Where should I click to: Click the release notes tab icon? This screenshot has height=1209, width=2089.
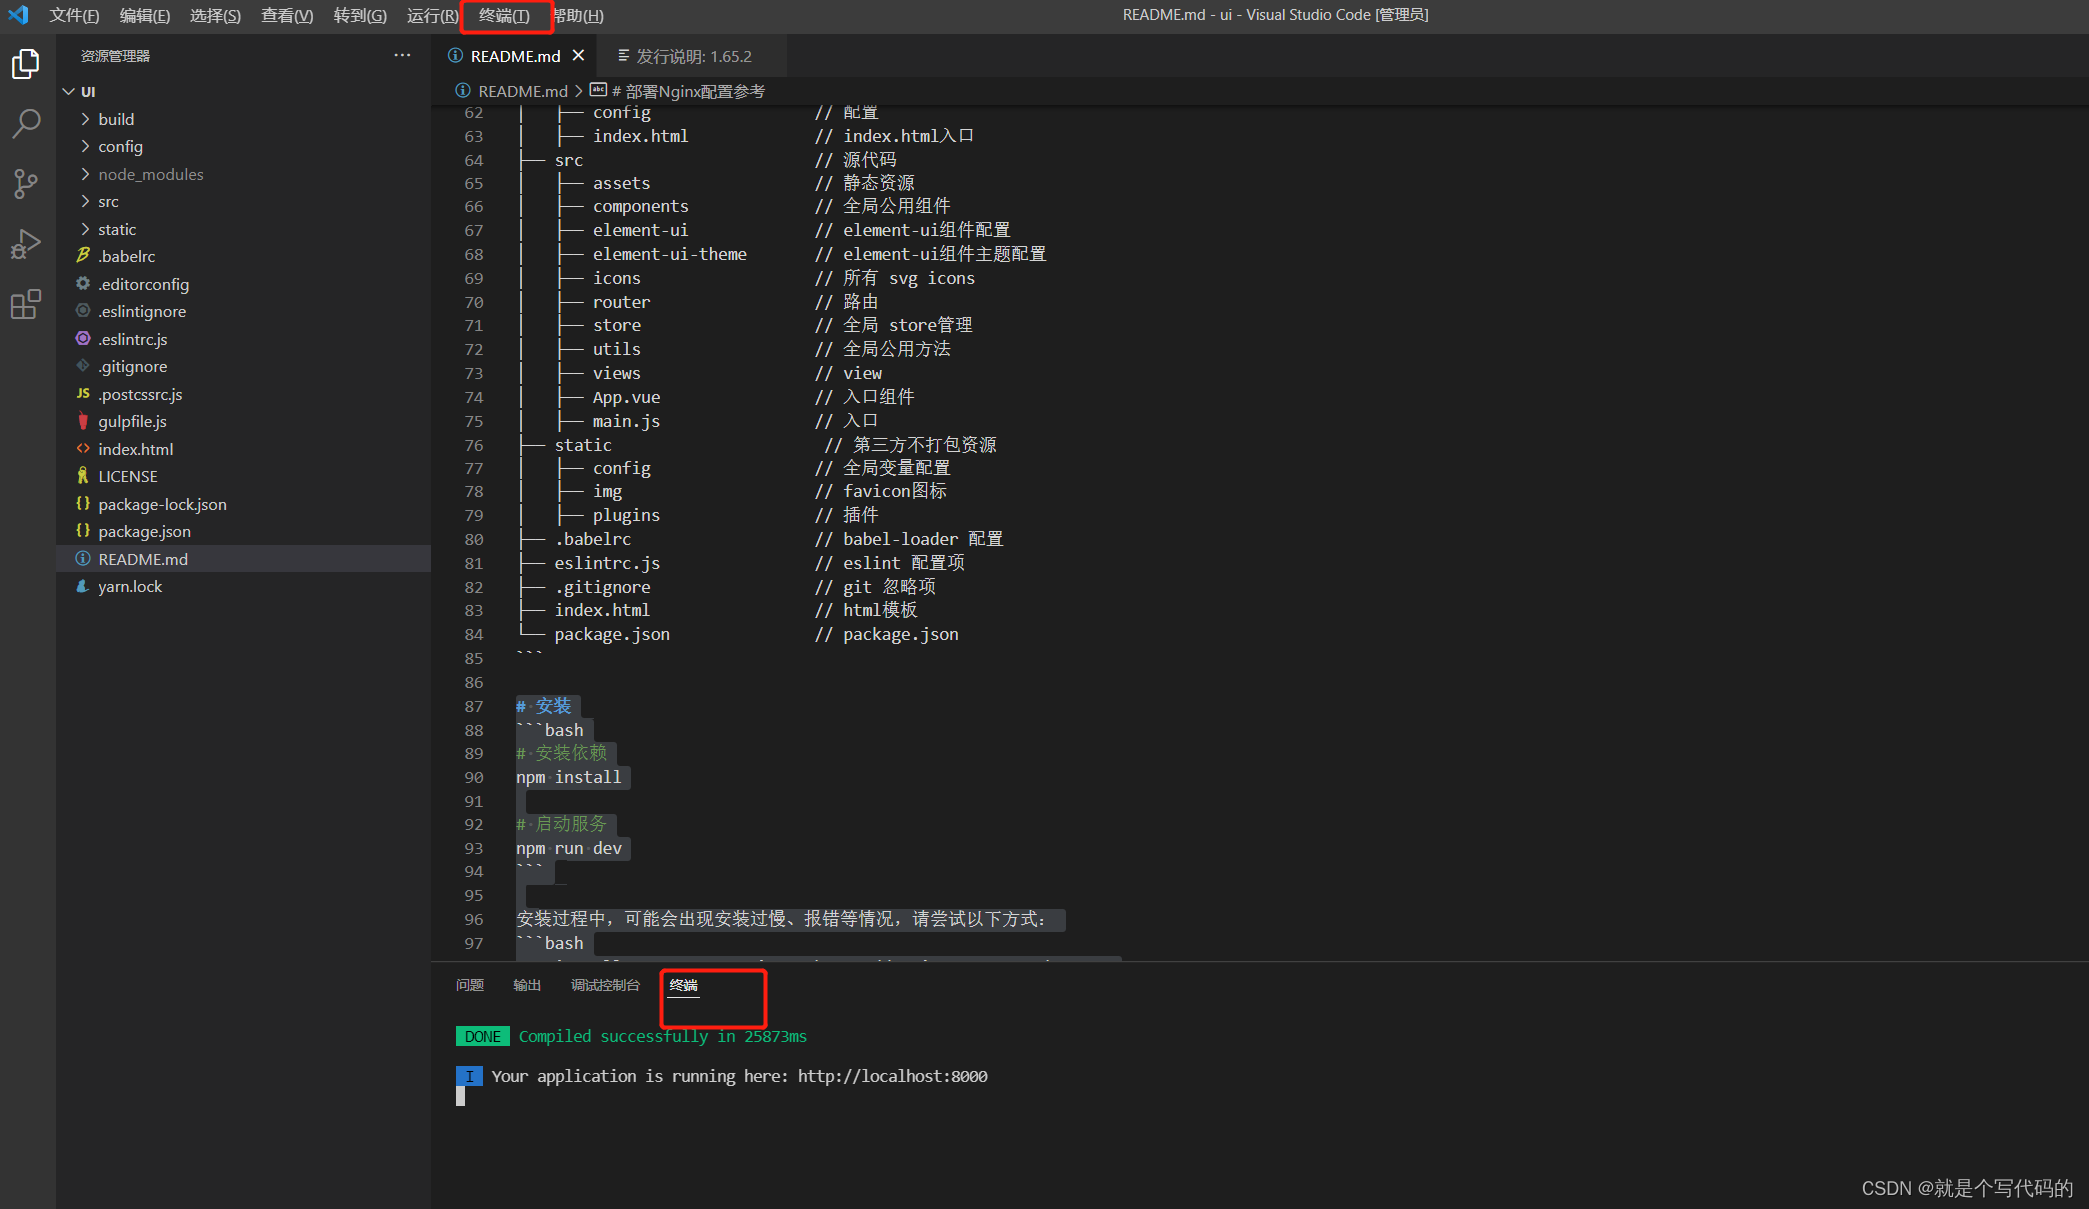(x=624, y=56)
